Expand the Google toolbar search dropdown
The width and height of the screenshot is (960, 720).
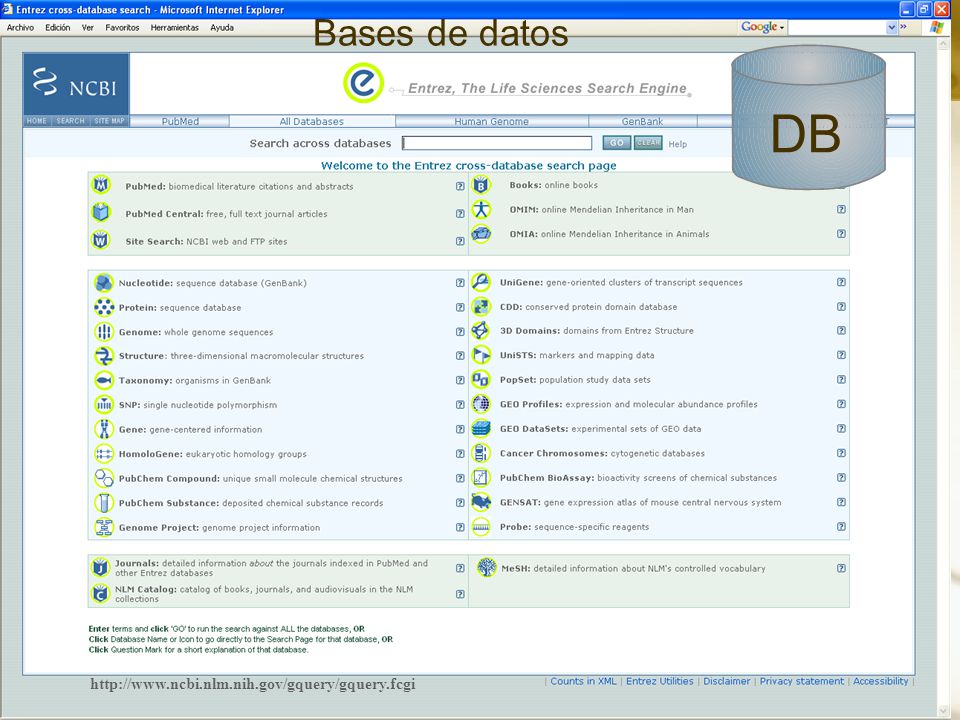pos(891,27)
